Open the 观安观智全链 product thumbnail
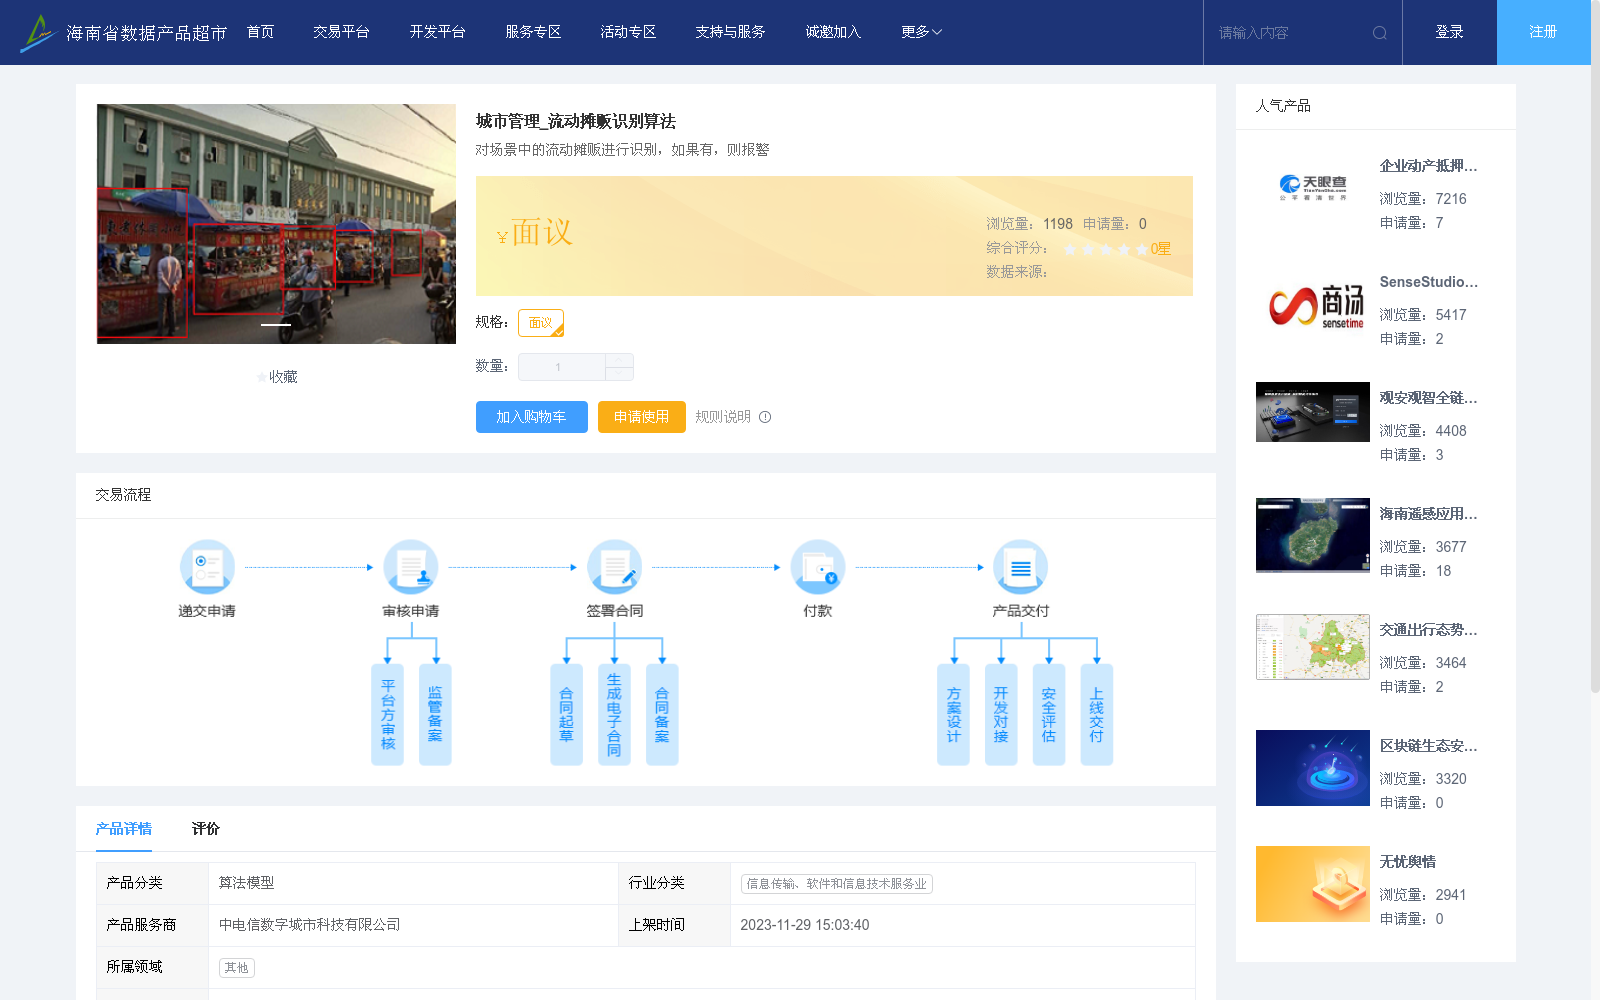 pos(1312,411)
